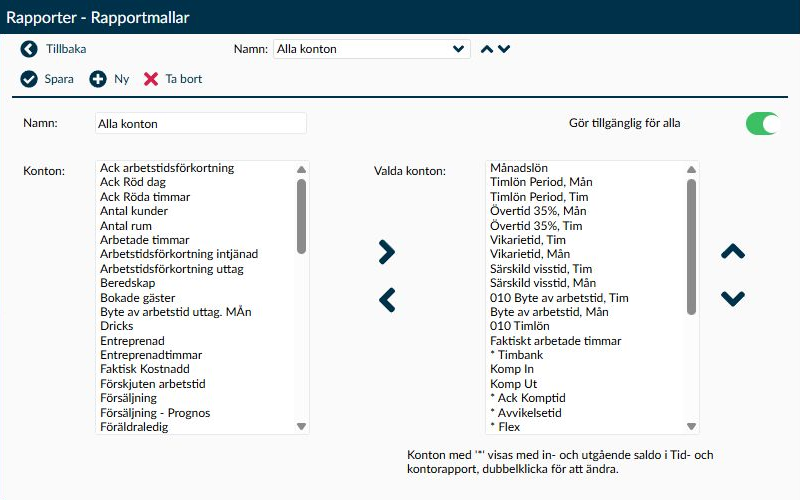The image size is (800, 500).
Task: Select Arbetade timmar in Konton list
Action: [144, 240]
